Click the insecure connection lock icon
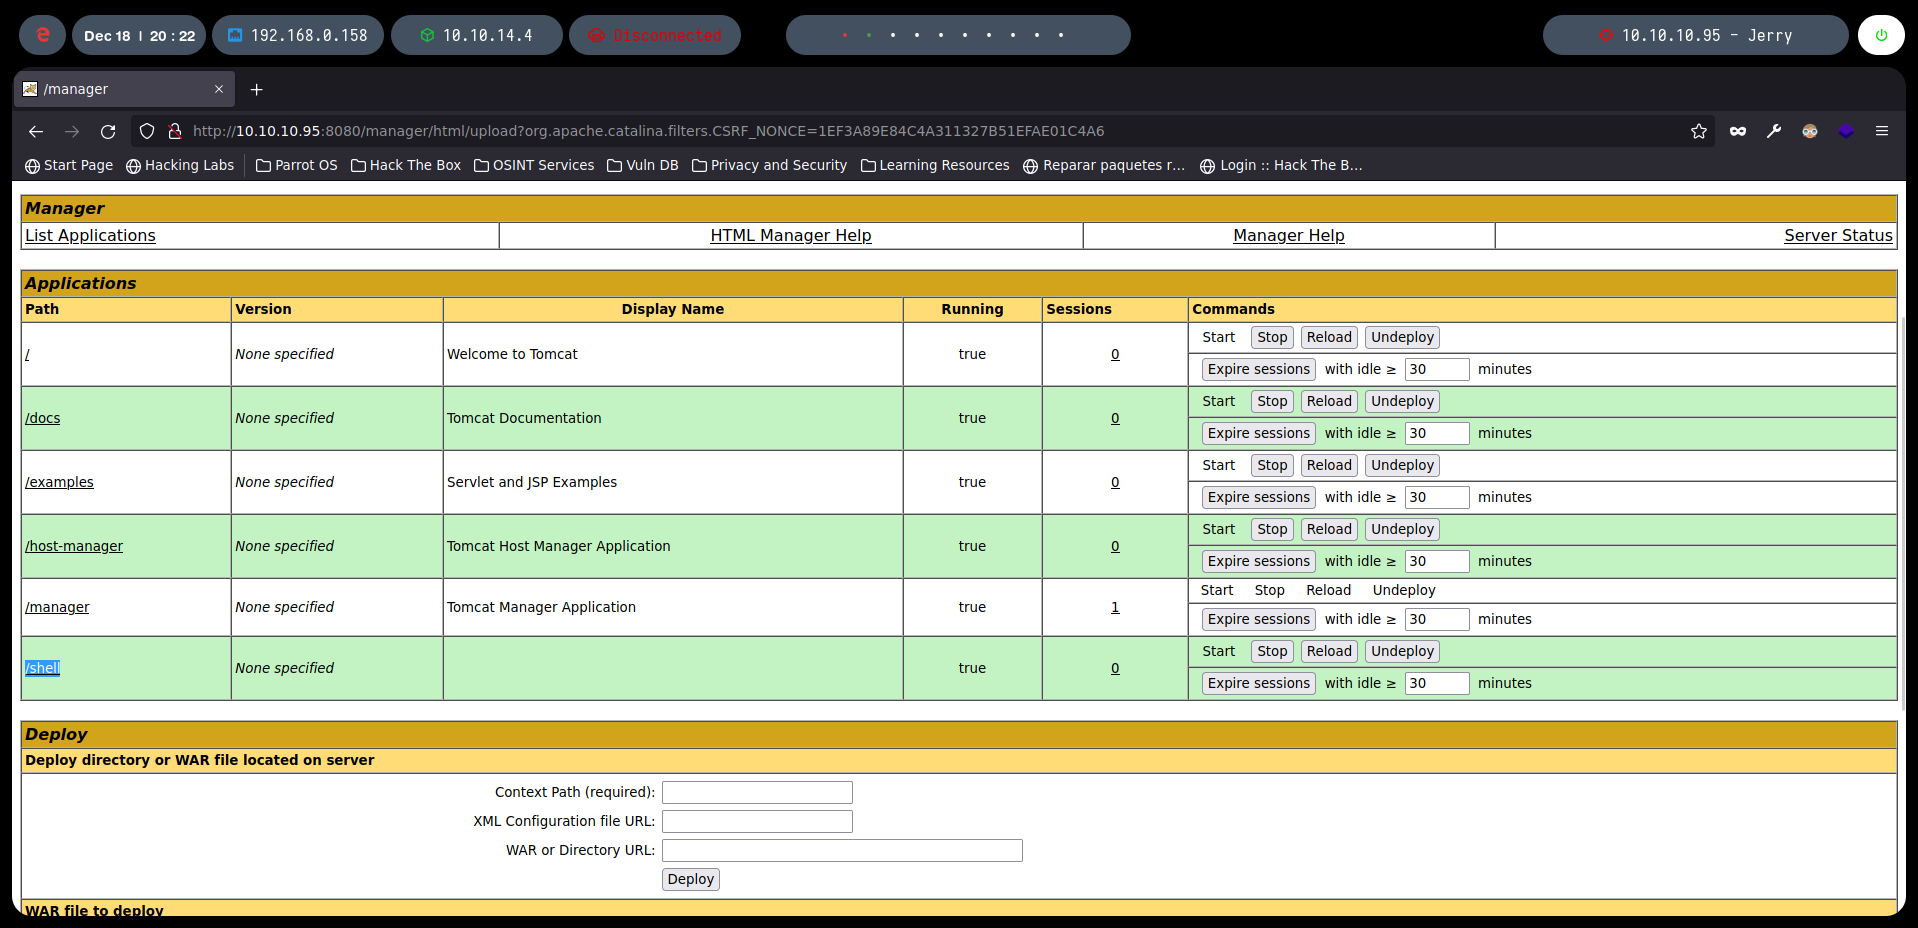Screen dimensions: 1918x928 (x=175, y=131)
